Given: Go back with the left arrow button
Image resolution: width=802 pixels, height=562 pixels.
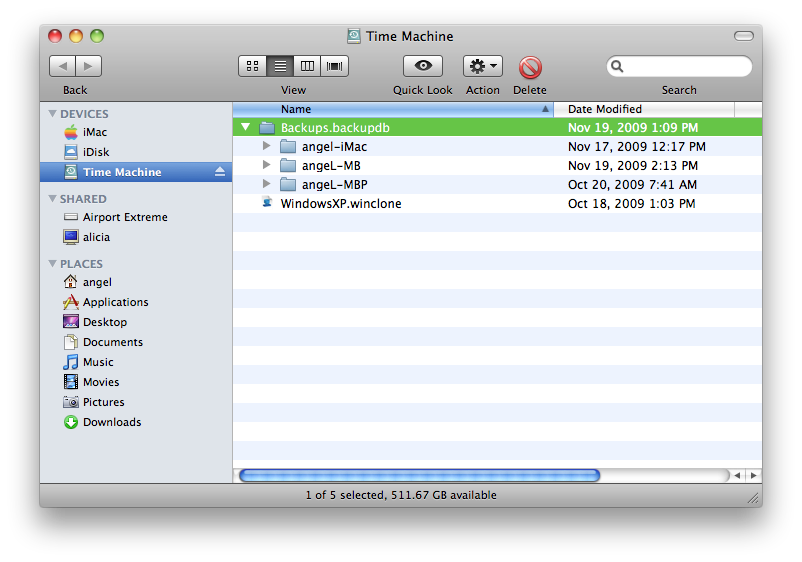Looking at the screenshot, I should (62, 66).
